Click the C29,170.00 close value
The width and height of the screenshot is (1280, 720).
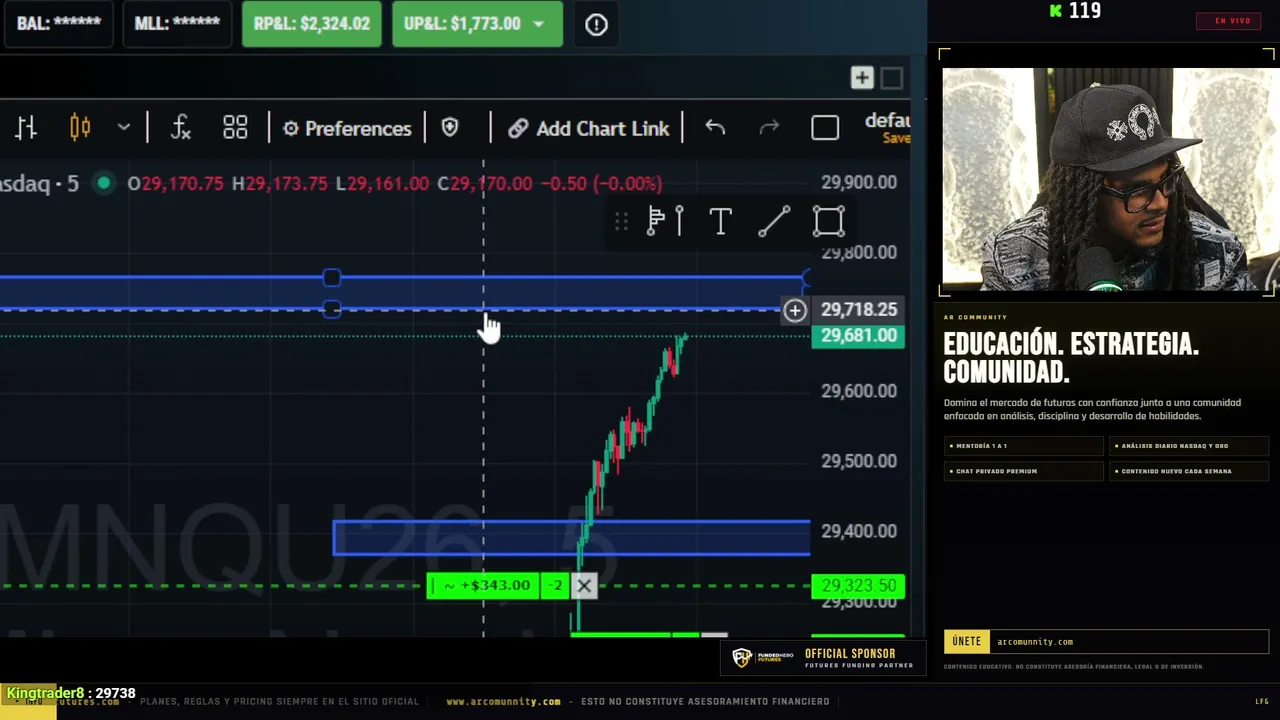point(485,184)
